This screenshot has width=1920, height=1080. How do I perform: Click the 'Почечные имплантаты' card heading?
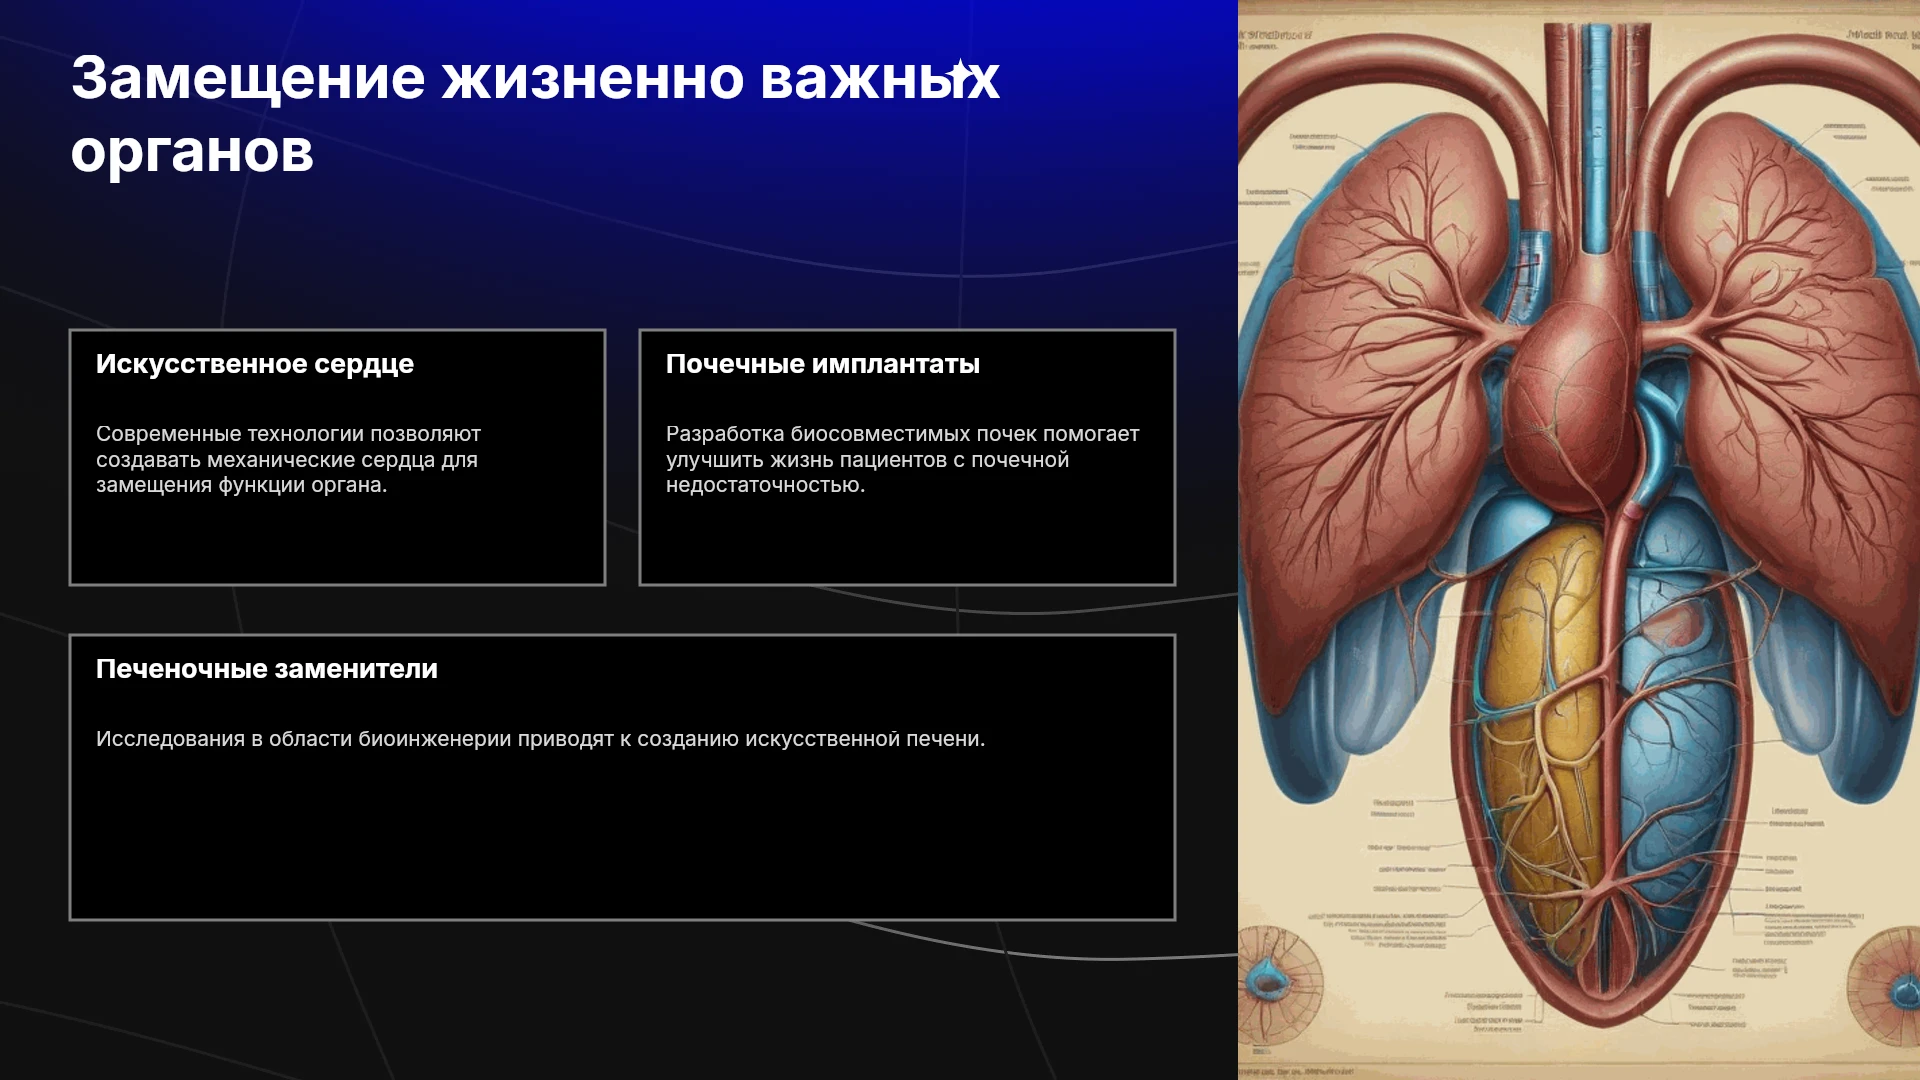coord(823,364)
